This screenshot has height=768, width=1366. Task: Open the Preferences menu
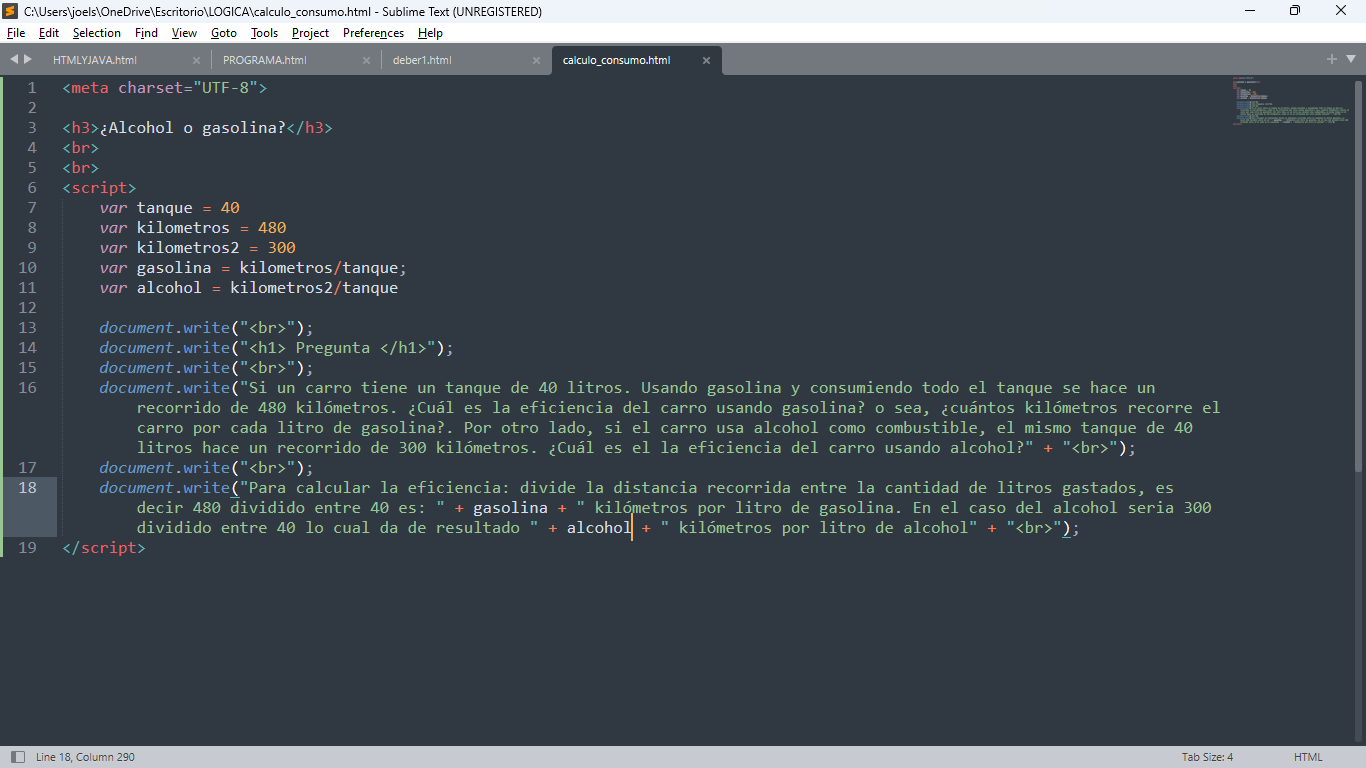[x=373, y=33]
